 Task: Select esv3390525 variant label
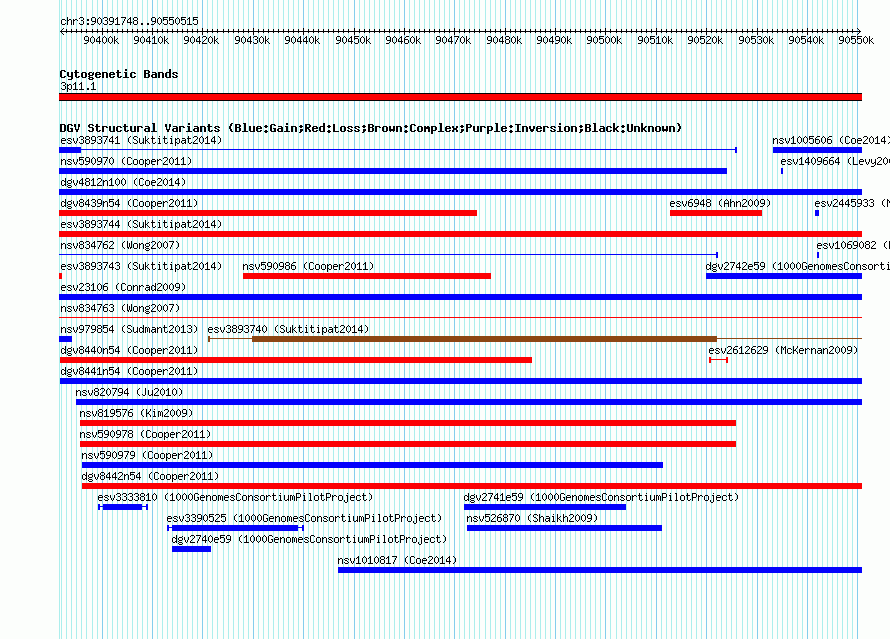click(304, 518)
